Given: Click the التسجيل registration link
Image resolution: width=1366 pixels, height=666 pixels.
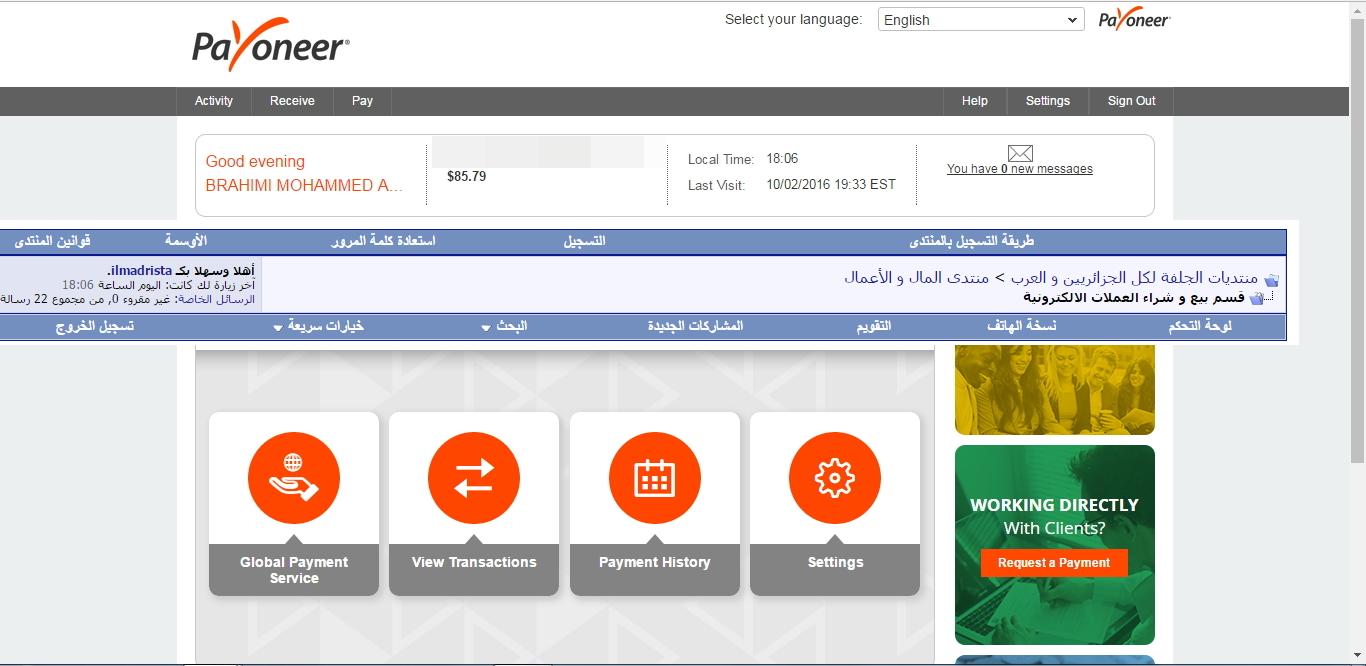Looking at the screenshot, I should 584,241.
